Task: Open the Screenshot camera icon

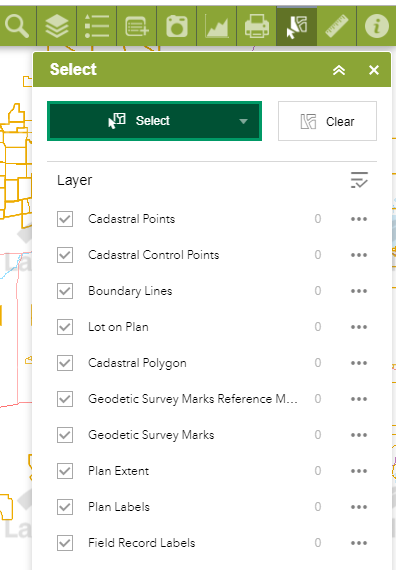Action: click(177, 26)
